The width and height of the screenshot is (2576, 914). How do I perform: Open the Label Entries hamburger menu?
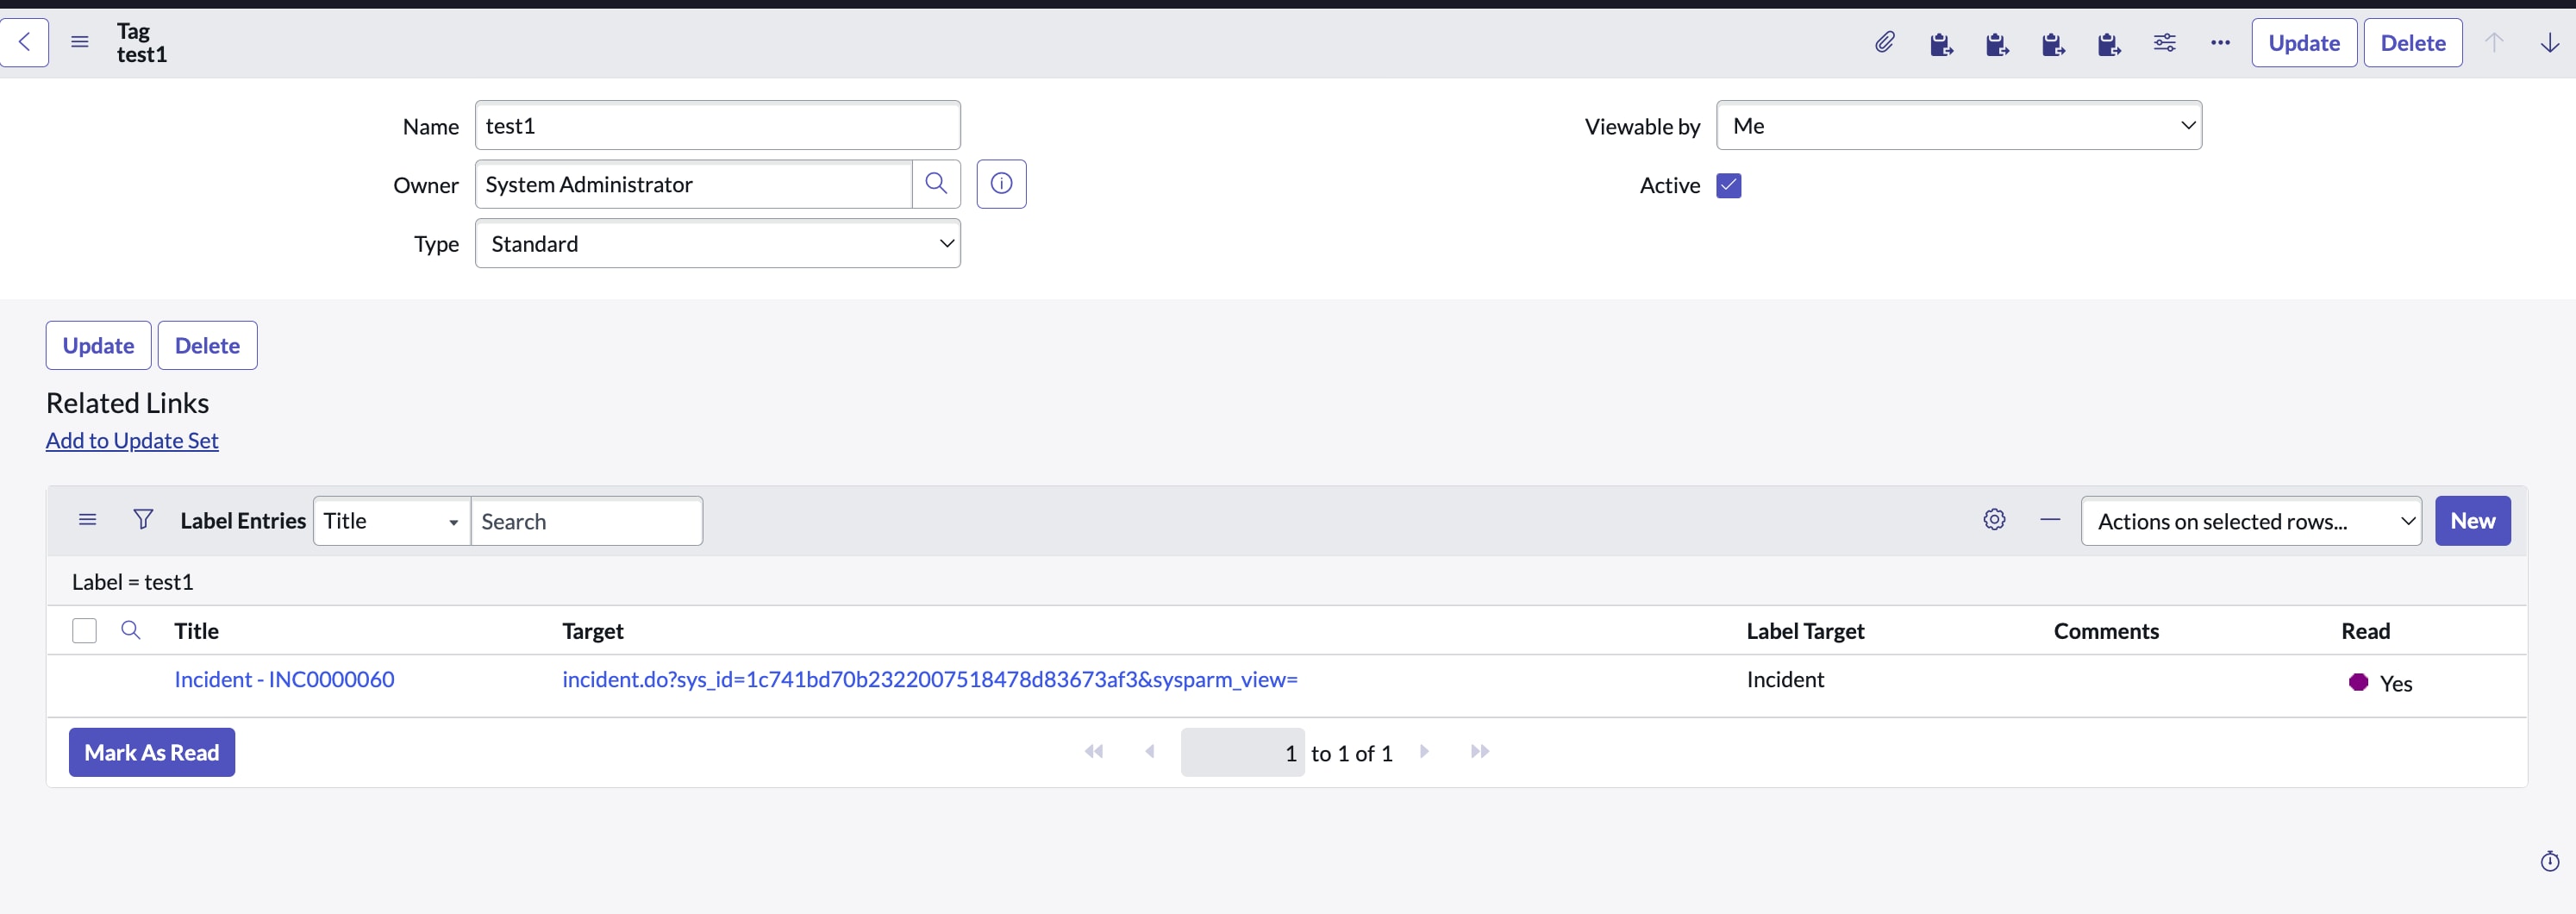tap(87, 519)
